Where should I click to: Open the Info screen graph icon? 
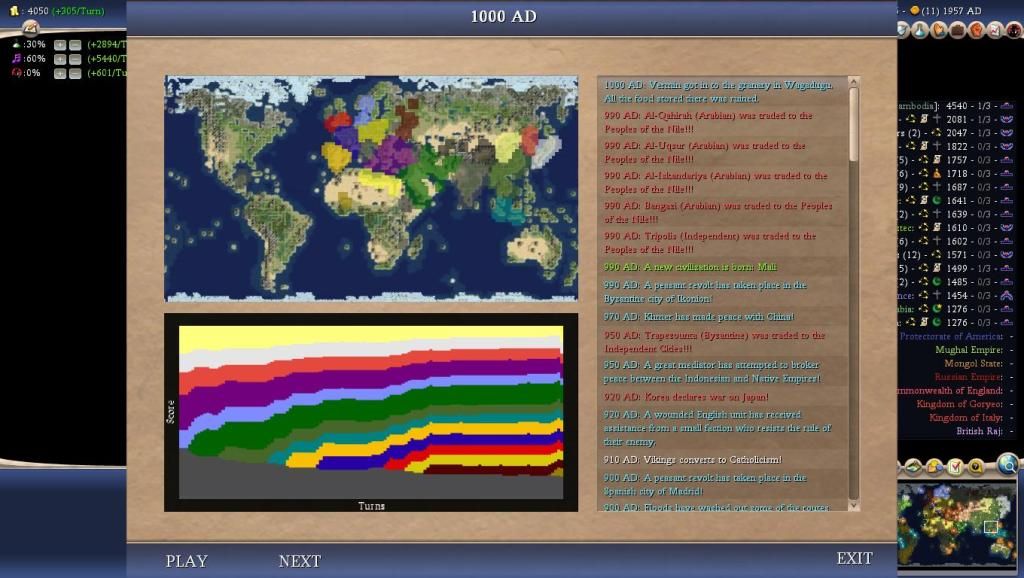[x=995, y=29]
